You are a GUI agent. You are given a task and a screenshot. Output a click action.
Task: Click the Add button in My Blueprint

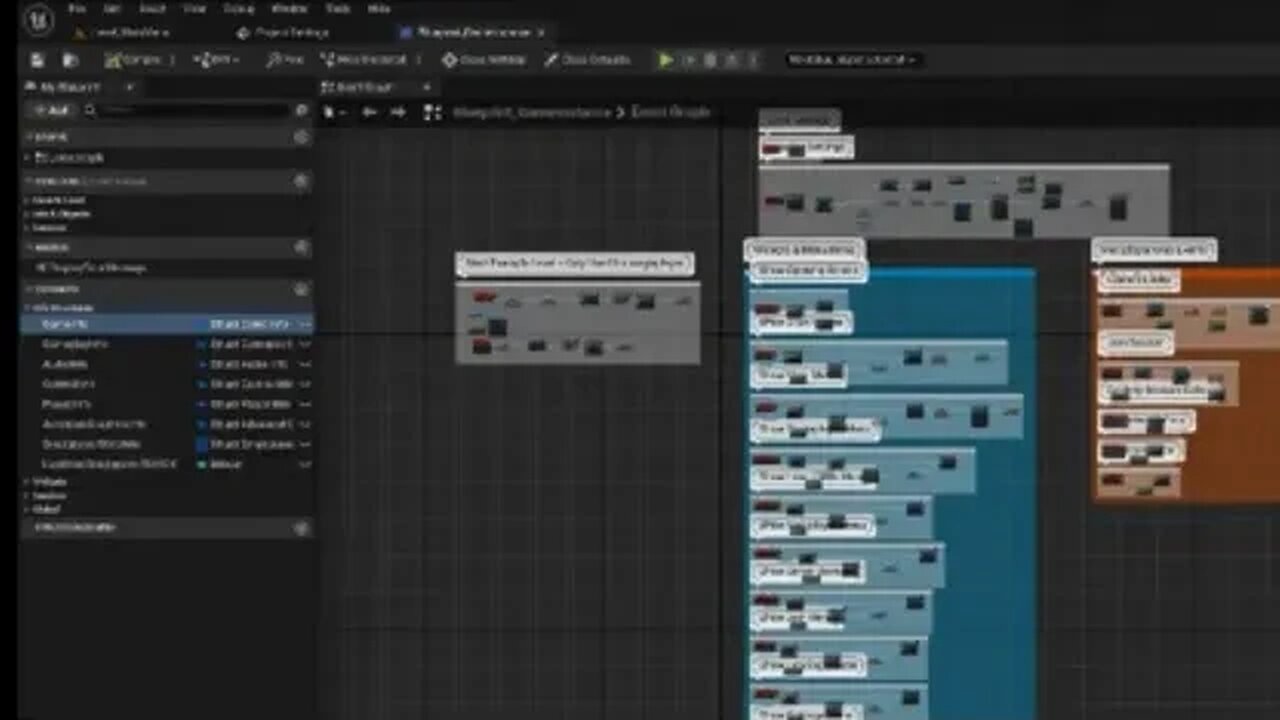(x=52, y=110)
